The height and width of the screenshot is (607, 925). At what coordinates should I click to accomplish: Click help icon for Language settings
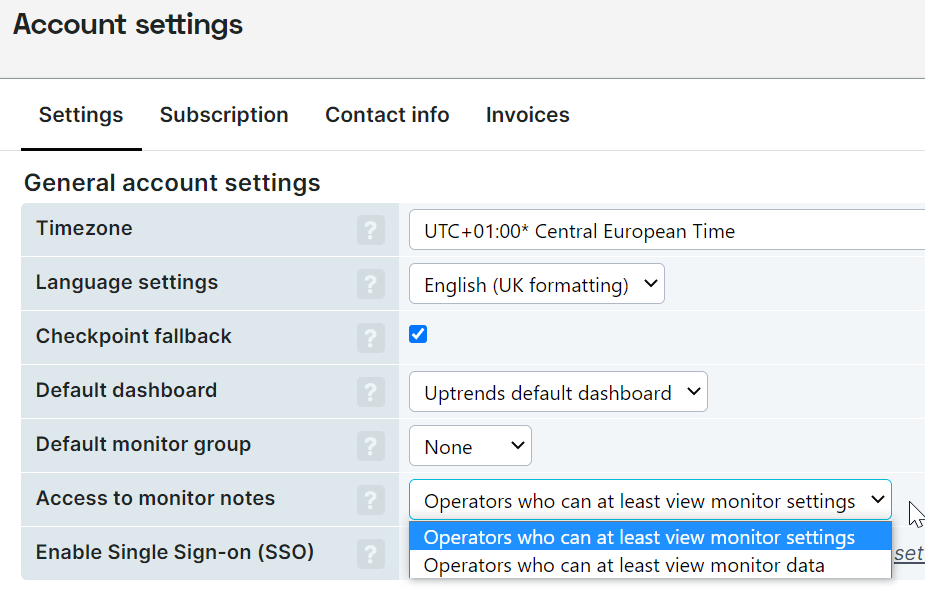point(371,285)
